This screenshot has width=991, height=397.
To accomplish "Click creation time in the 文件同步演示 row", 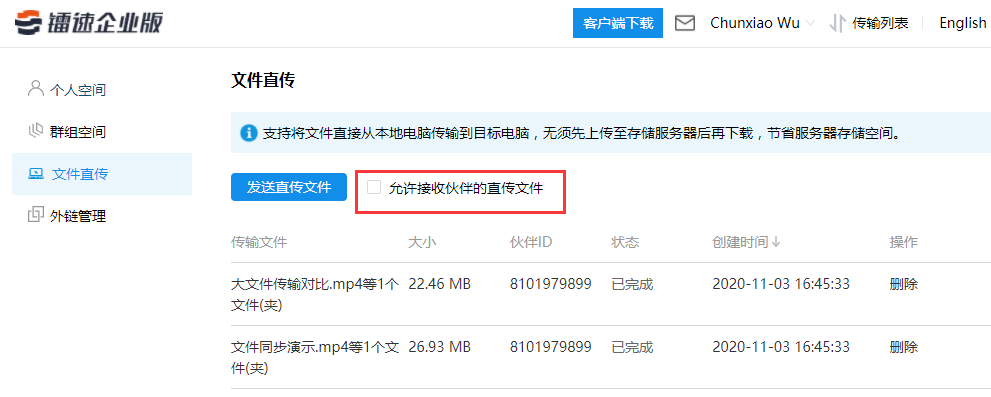I will [781, 346].
